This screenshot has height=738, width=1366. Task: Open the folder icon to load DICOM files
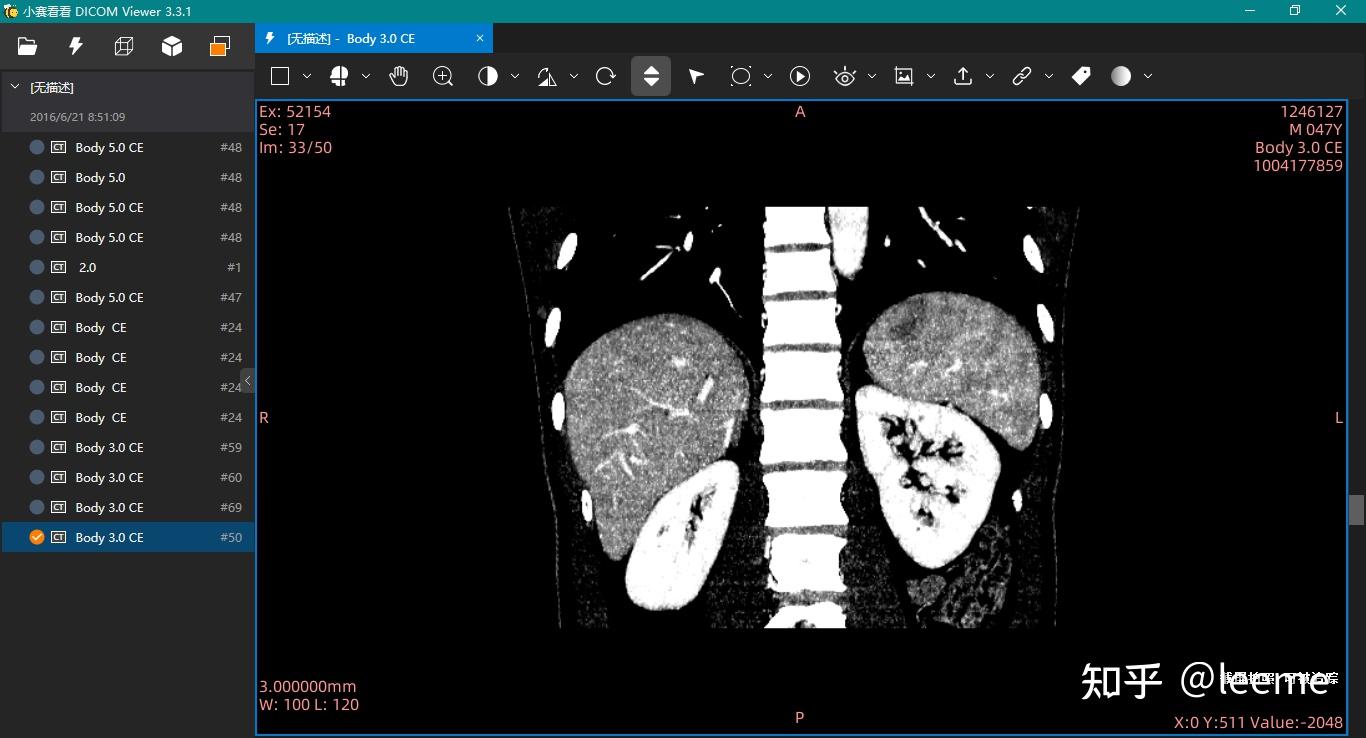coord(27,46)
